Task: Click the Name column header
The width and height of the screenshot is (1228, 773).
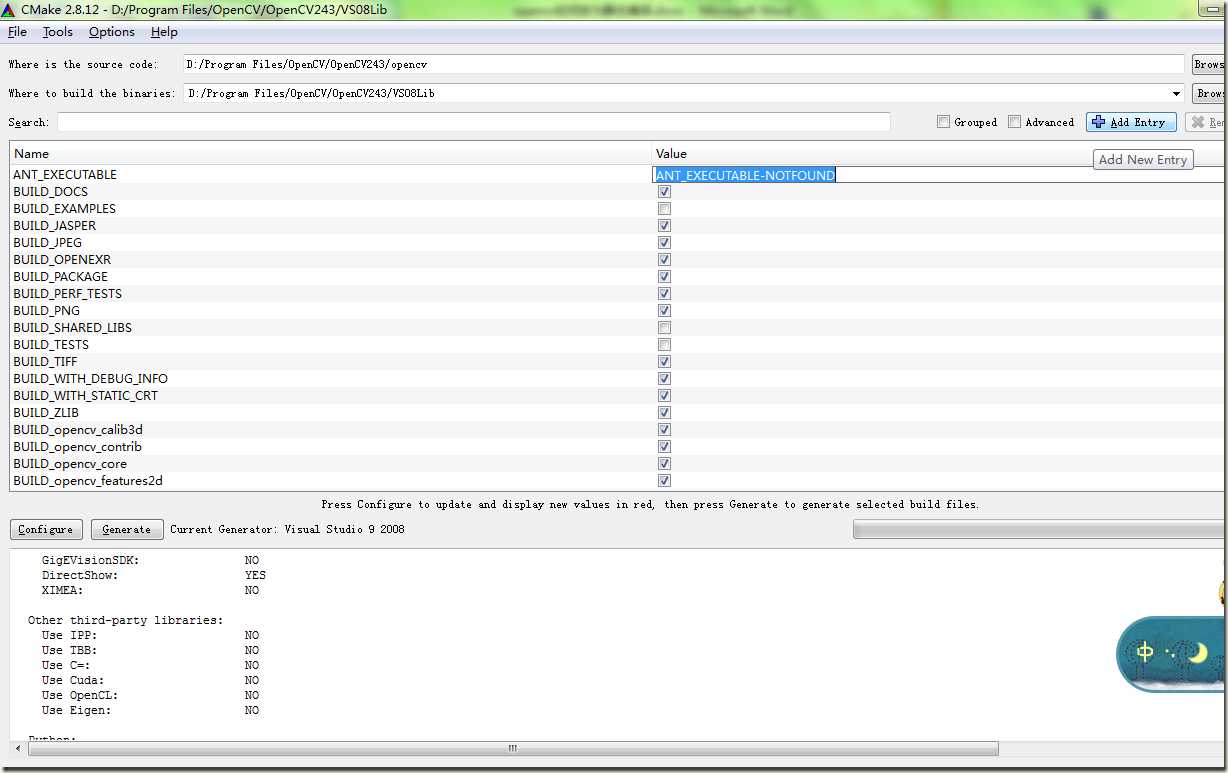Action: coord(331,154)
